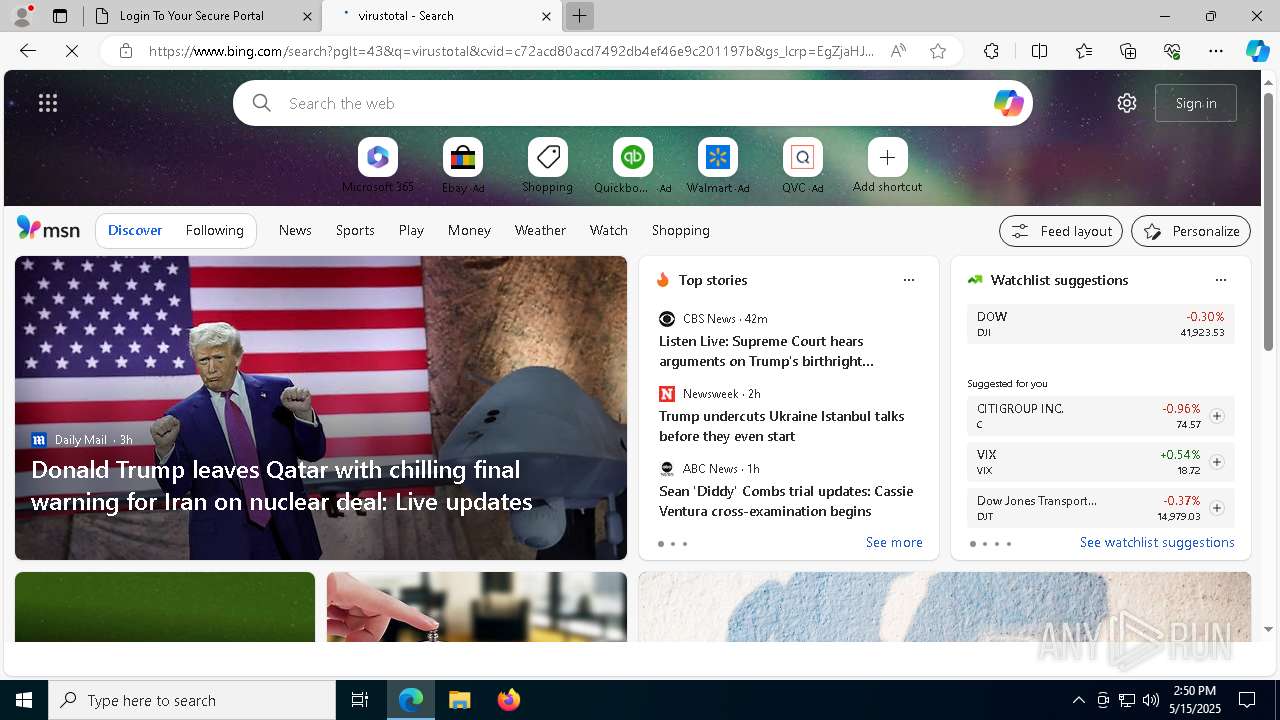Open the Windows Start menu
This screenshot has width=1280, height=720.
tap(24, 700)
